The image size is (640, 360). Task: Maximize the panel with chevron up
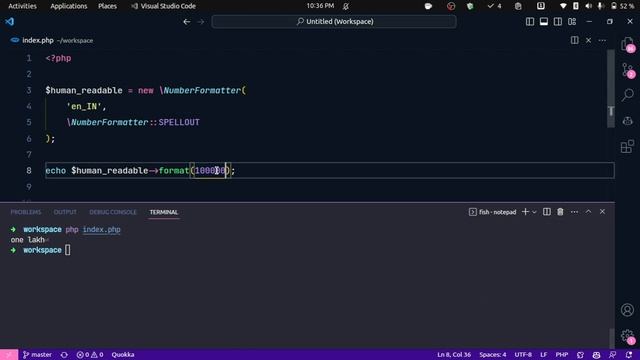pyautogui.click(x=588, y=212)
